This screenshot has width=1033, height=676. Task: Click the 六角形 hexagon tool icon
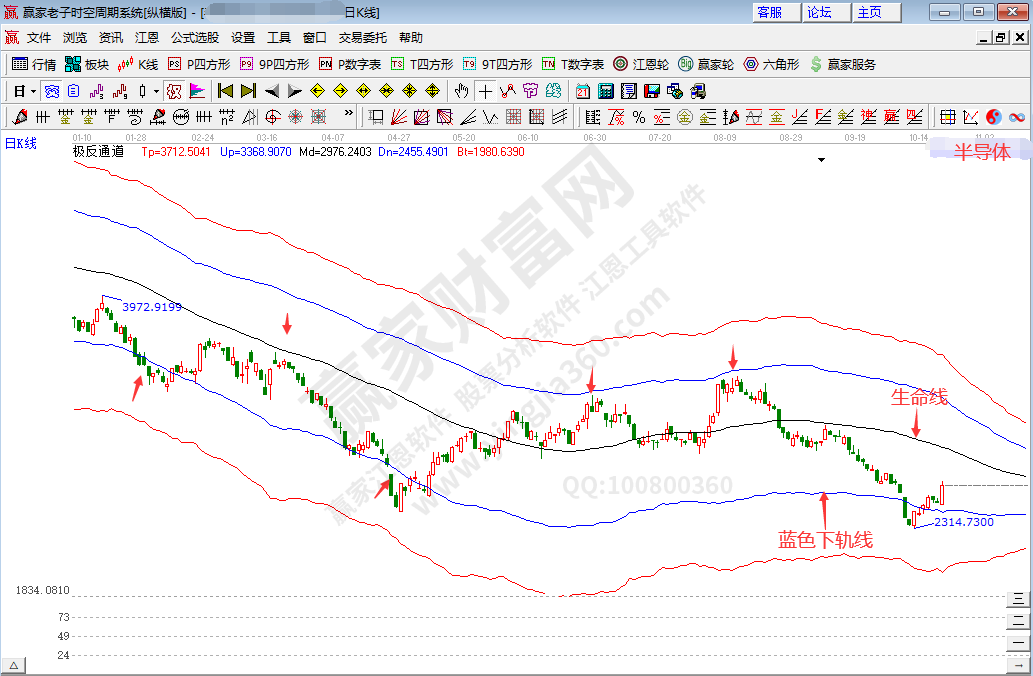[770, 64]
